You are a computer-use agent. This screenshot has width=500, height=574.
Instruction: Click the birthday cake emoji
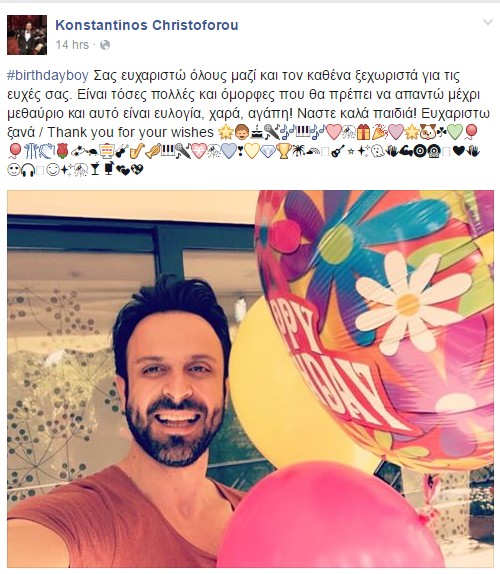(x=257, y=132)
